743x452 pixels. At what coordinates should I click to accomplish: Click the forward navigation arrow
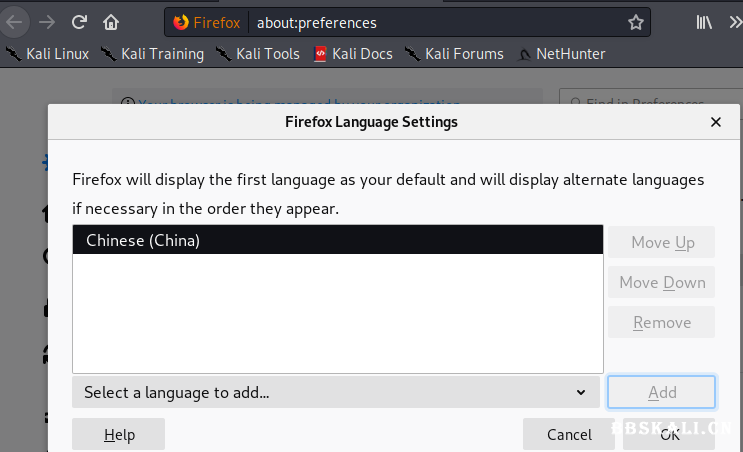point(47,21)
